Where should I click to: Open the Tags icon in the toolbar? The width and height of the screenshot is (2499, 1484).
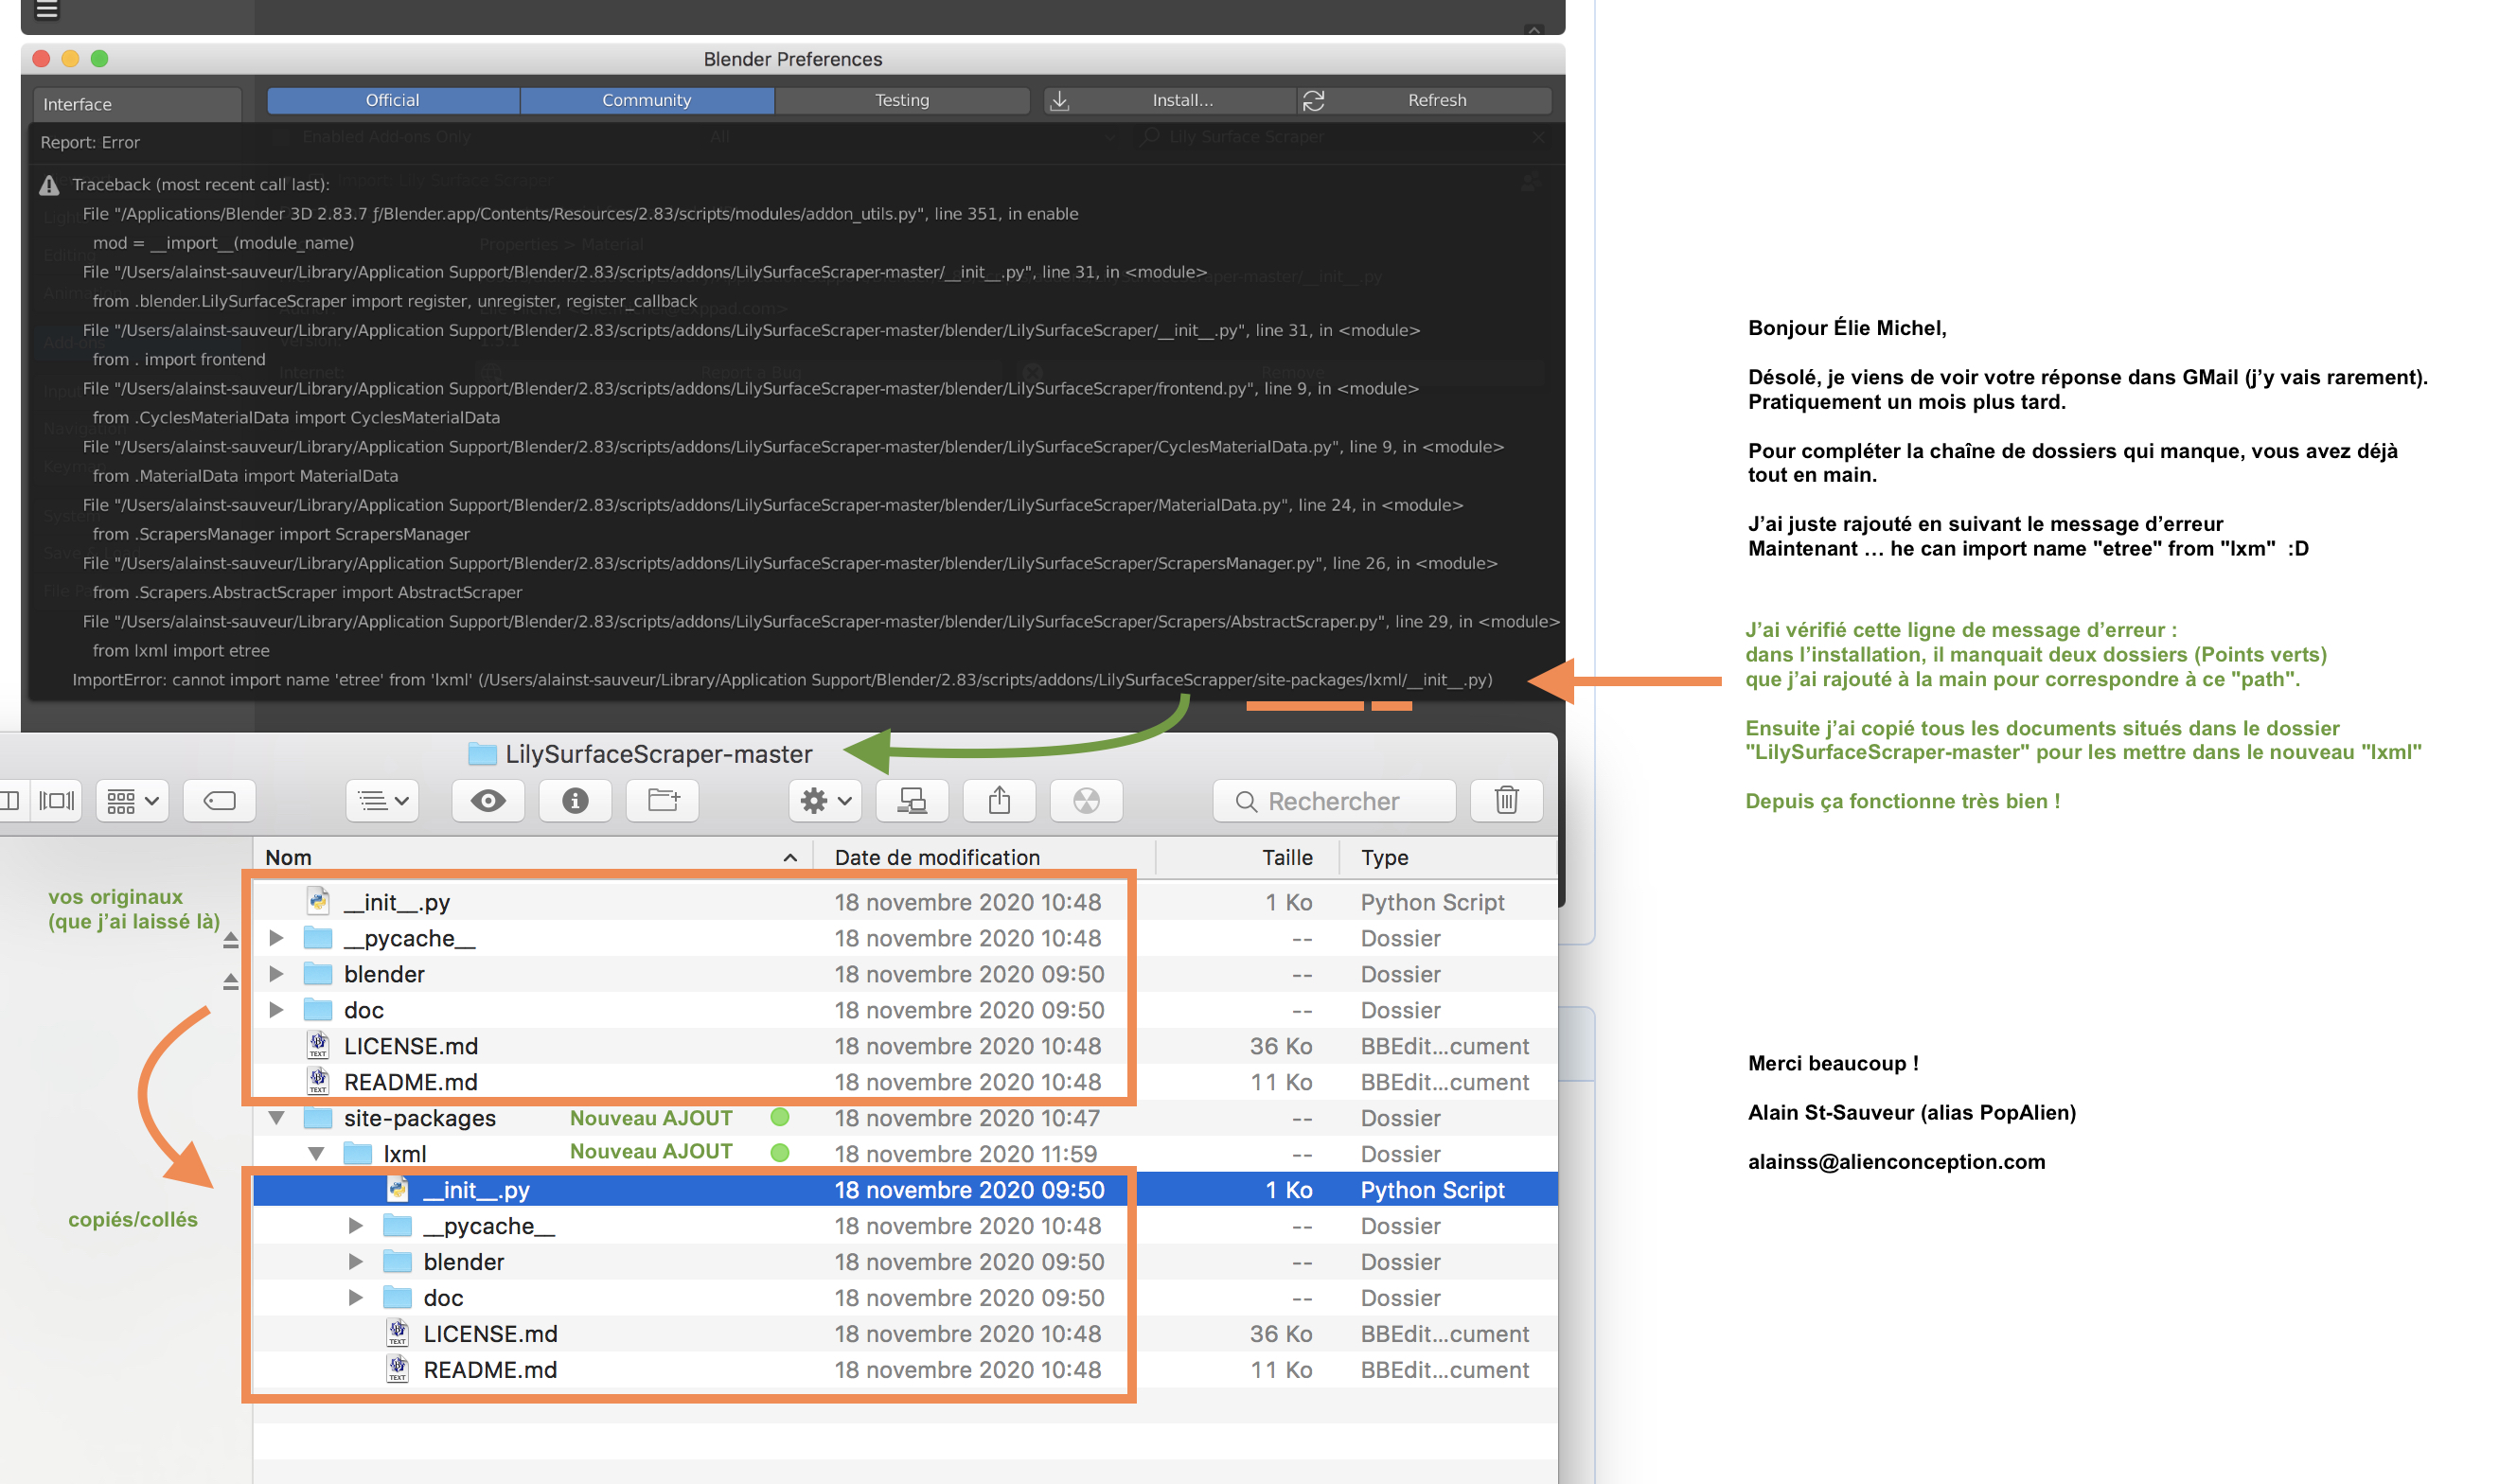(x=219, y=800)
